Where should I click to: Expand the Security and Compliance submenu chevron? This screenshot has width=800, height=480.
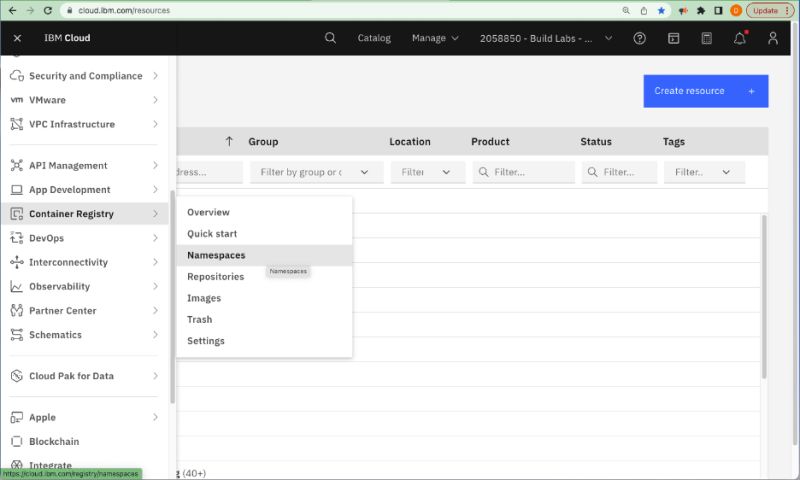pos(156,75)
